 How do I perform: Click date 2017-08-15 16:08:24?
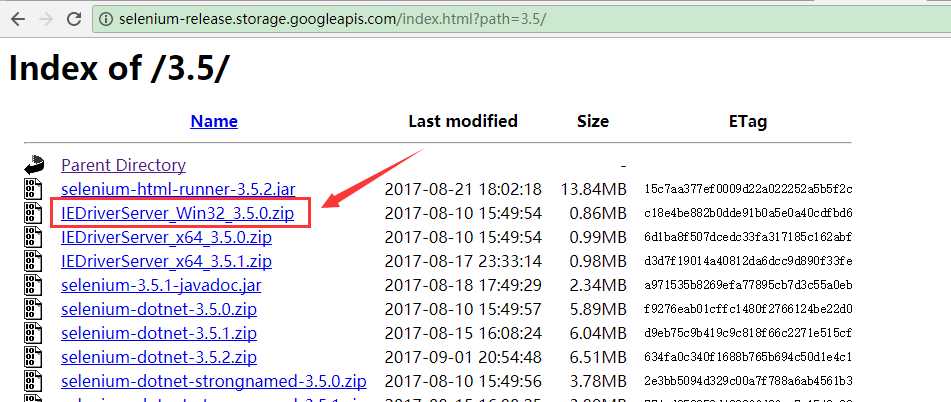(463, 333)
